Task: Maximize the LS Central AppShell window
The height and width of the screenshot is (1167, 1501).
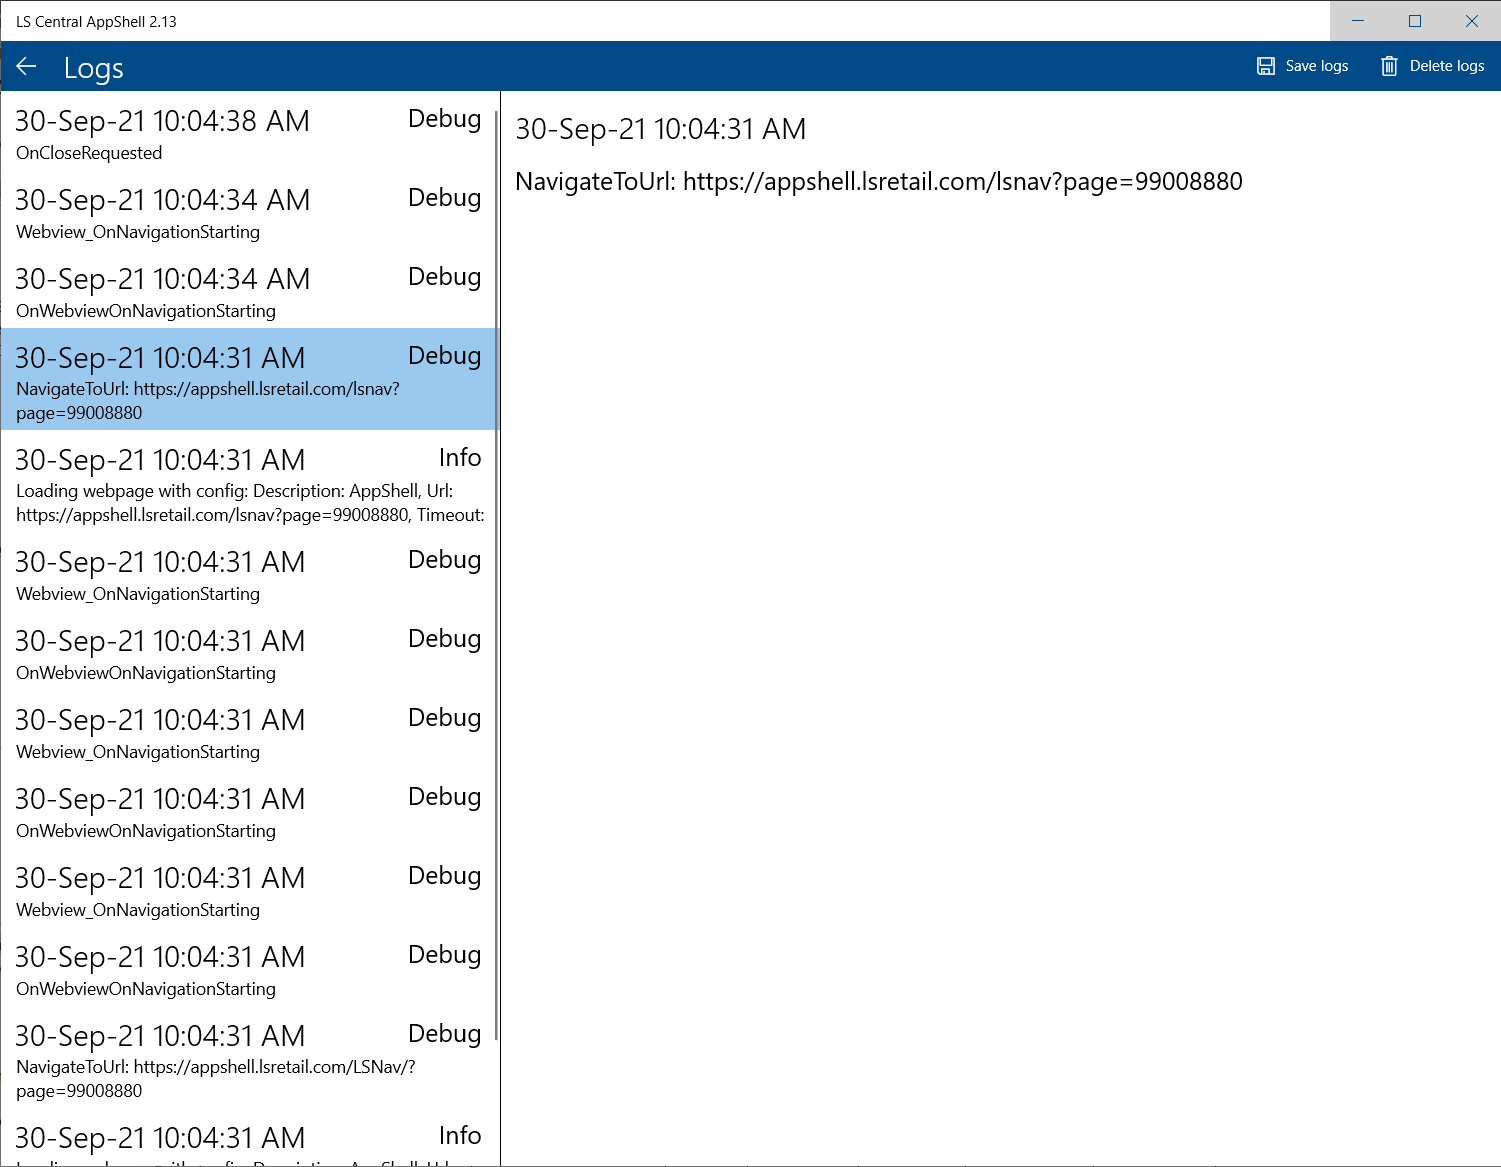Action: click(x=1414, y=21)
